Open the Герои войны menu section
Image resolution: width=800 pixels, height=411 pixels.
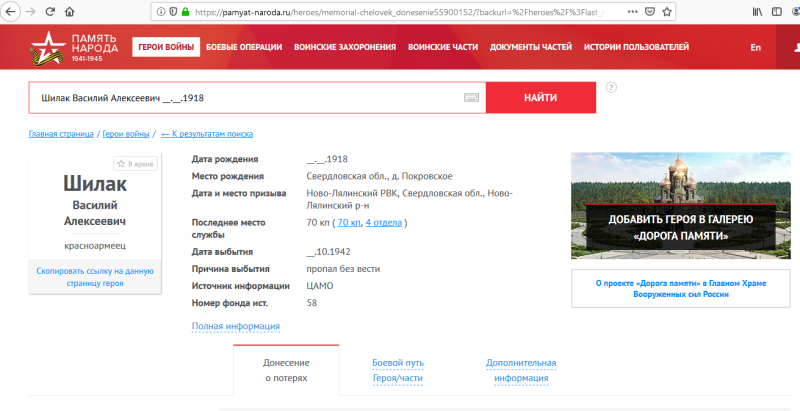(x=166, y=47)
